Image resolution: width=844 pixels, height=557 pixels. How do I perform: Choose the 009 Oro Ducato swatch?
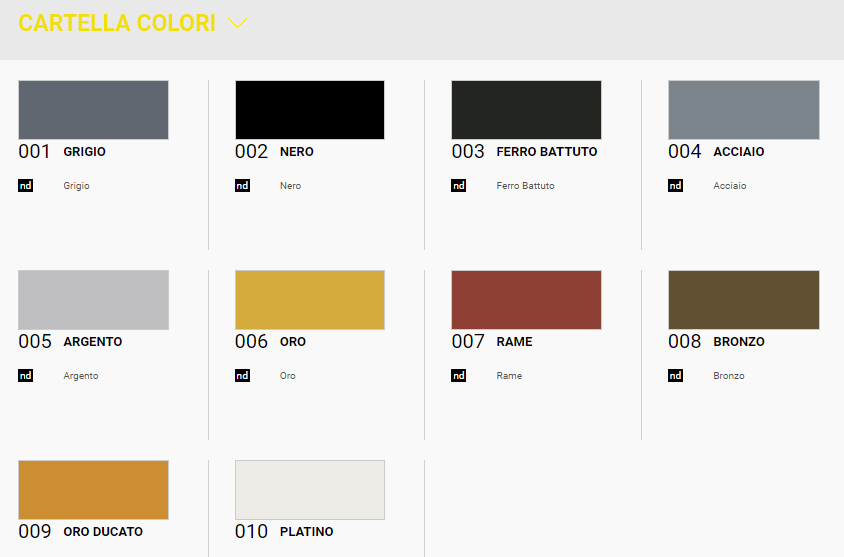(93, 490)
